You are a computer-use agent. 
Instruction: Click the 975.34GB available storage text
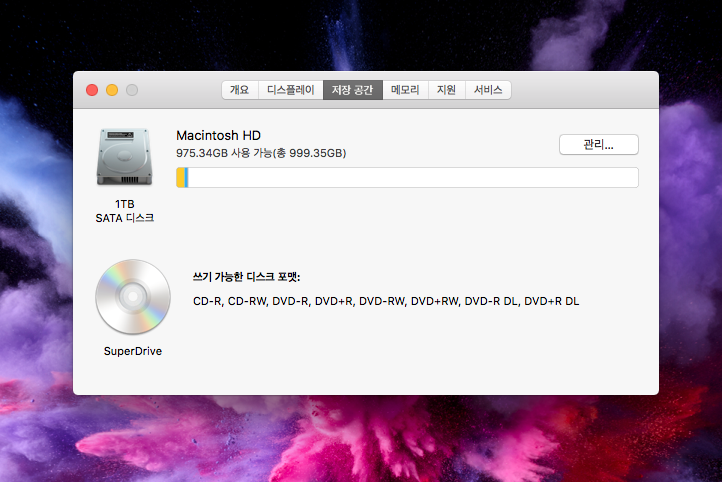click(261, 153)
